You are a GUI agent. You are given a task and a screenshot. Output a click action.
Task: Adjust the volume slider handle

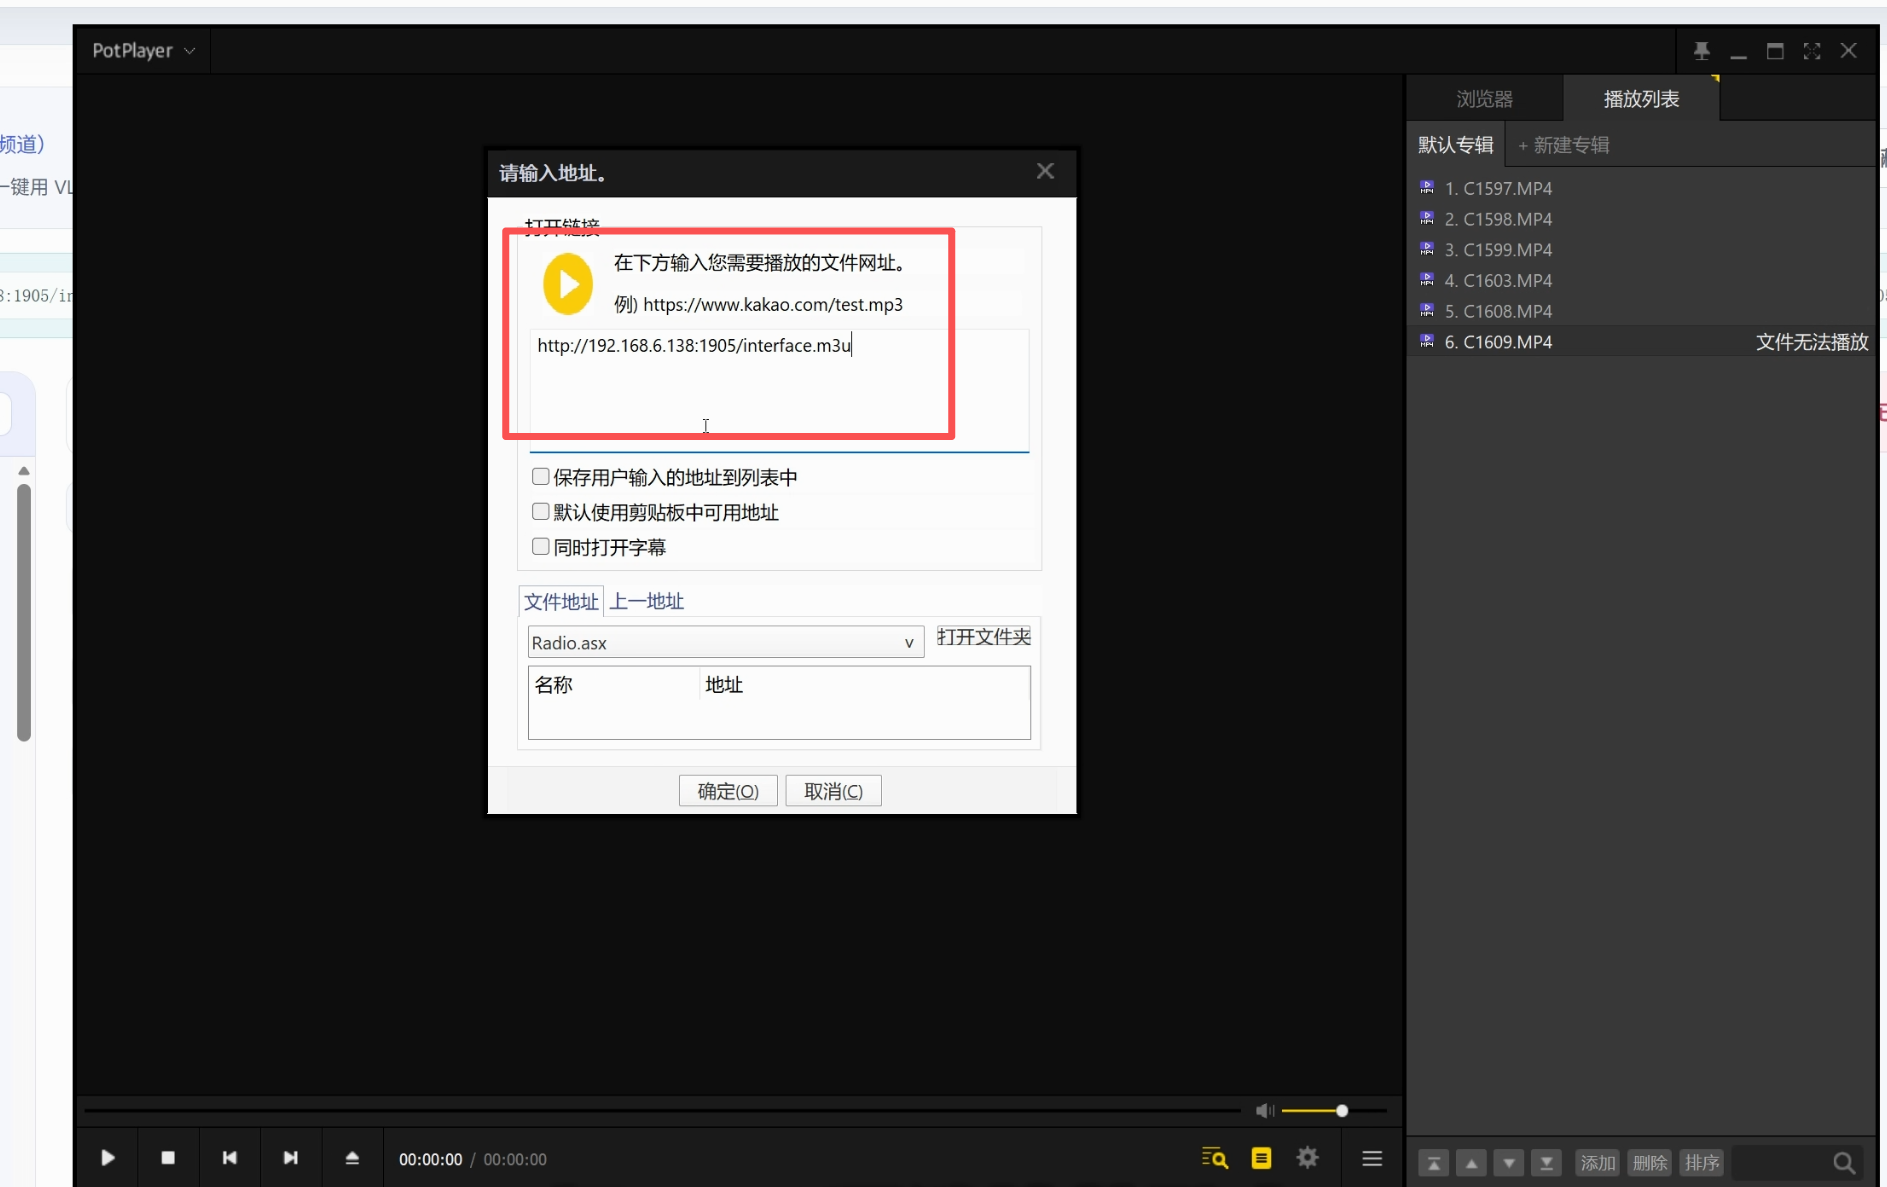tap(1342, 1110)
